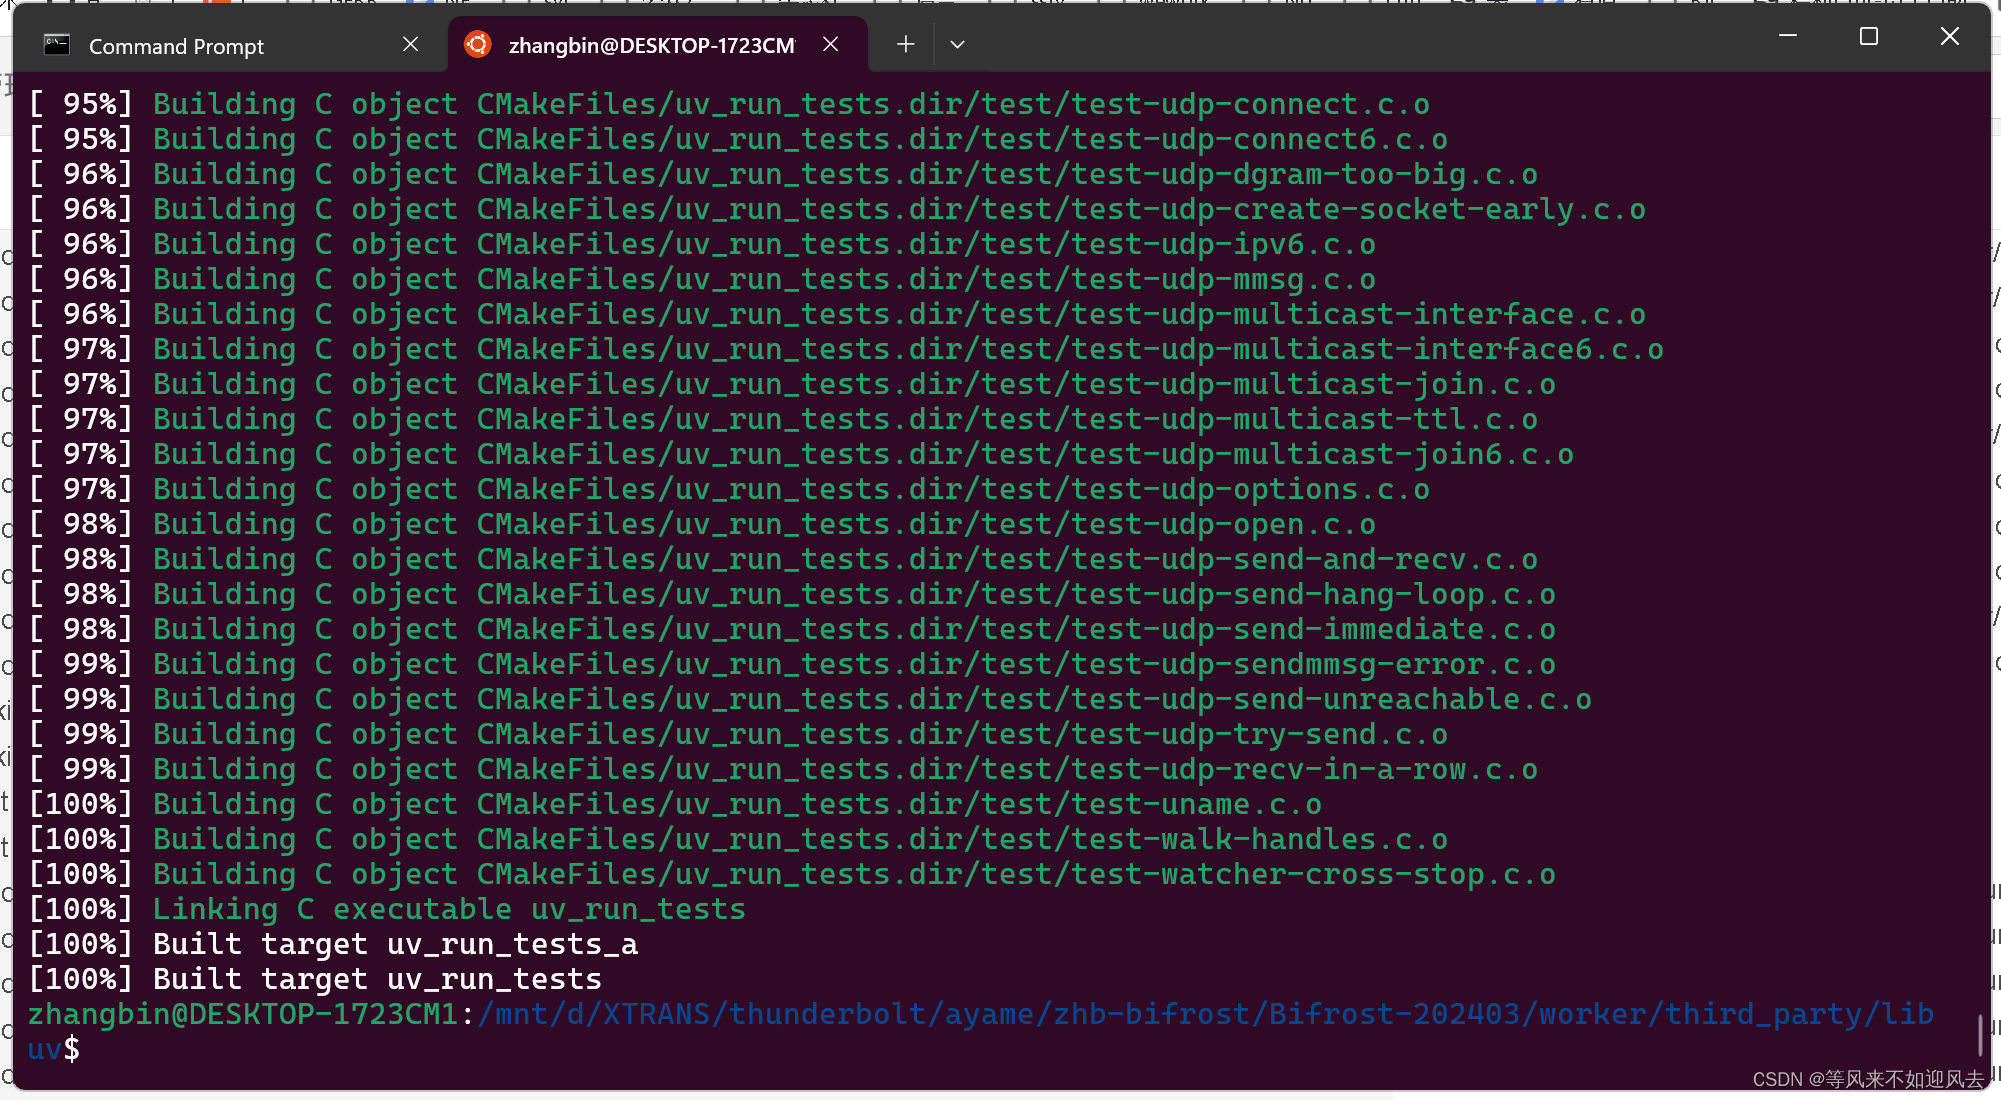Click the line test-udp-recv-in-a-row.c.o

click(783, 769)
